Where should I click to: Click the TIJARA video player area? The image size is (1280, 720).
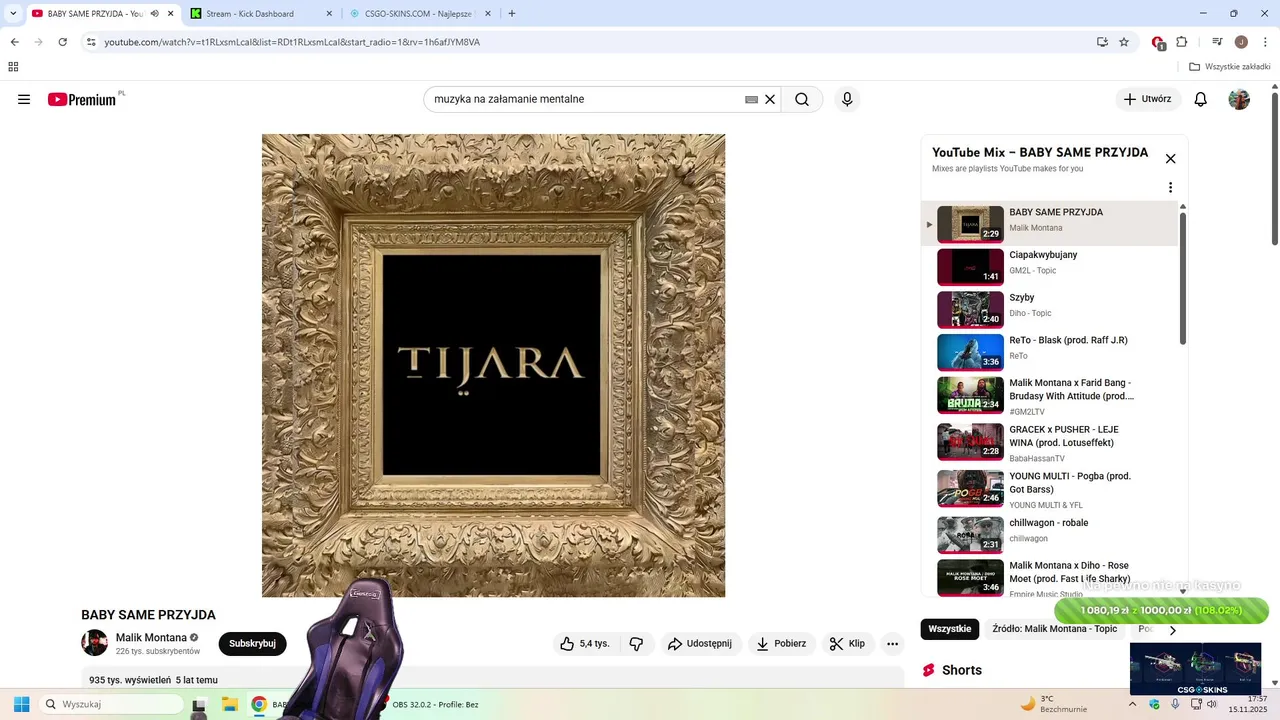pyautogui.click(x=493, y=366)
